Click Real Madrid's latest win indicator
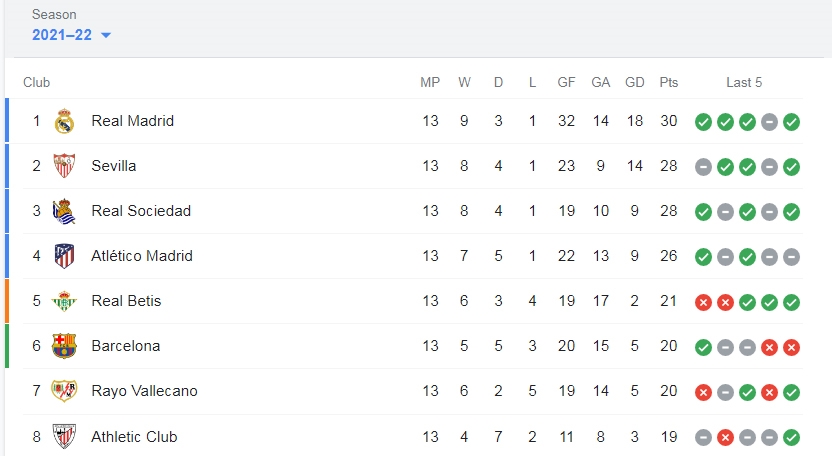832x456 pixels. pos(791,122)
